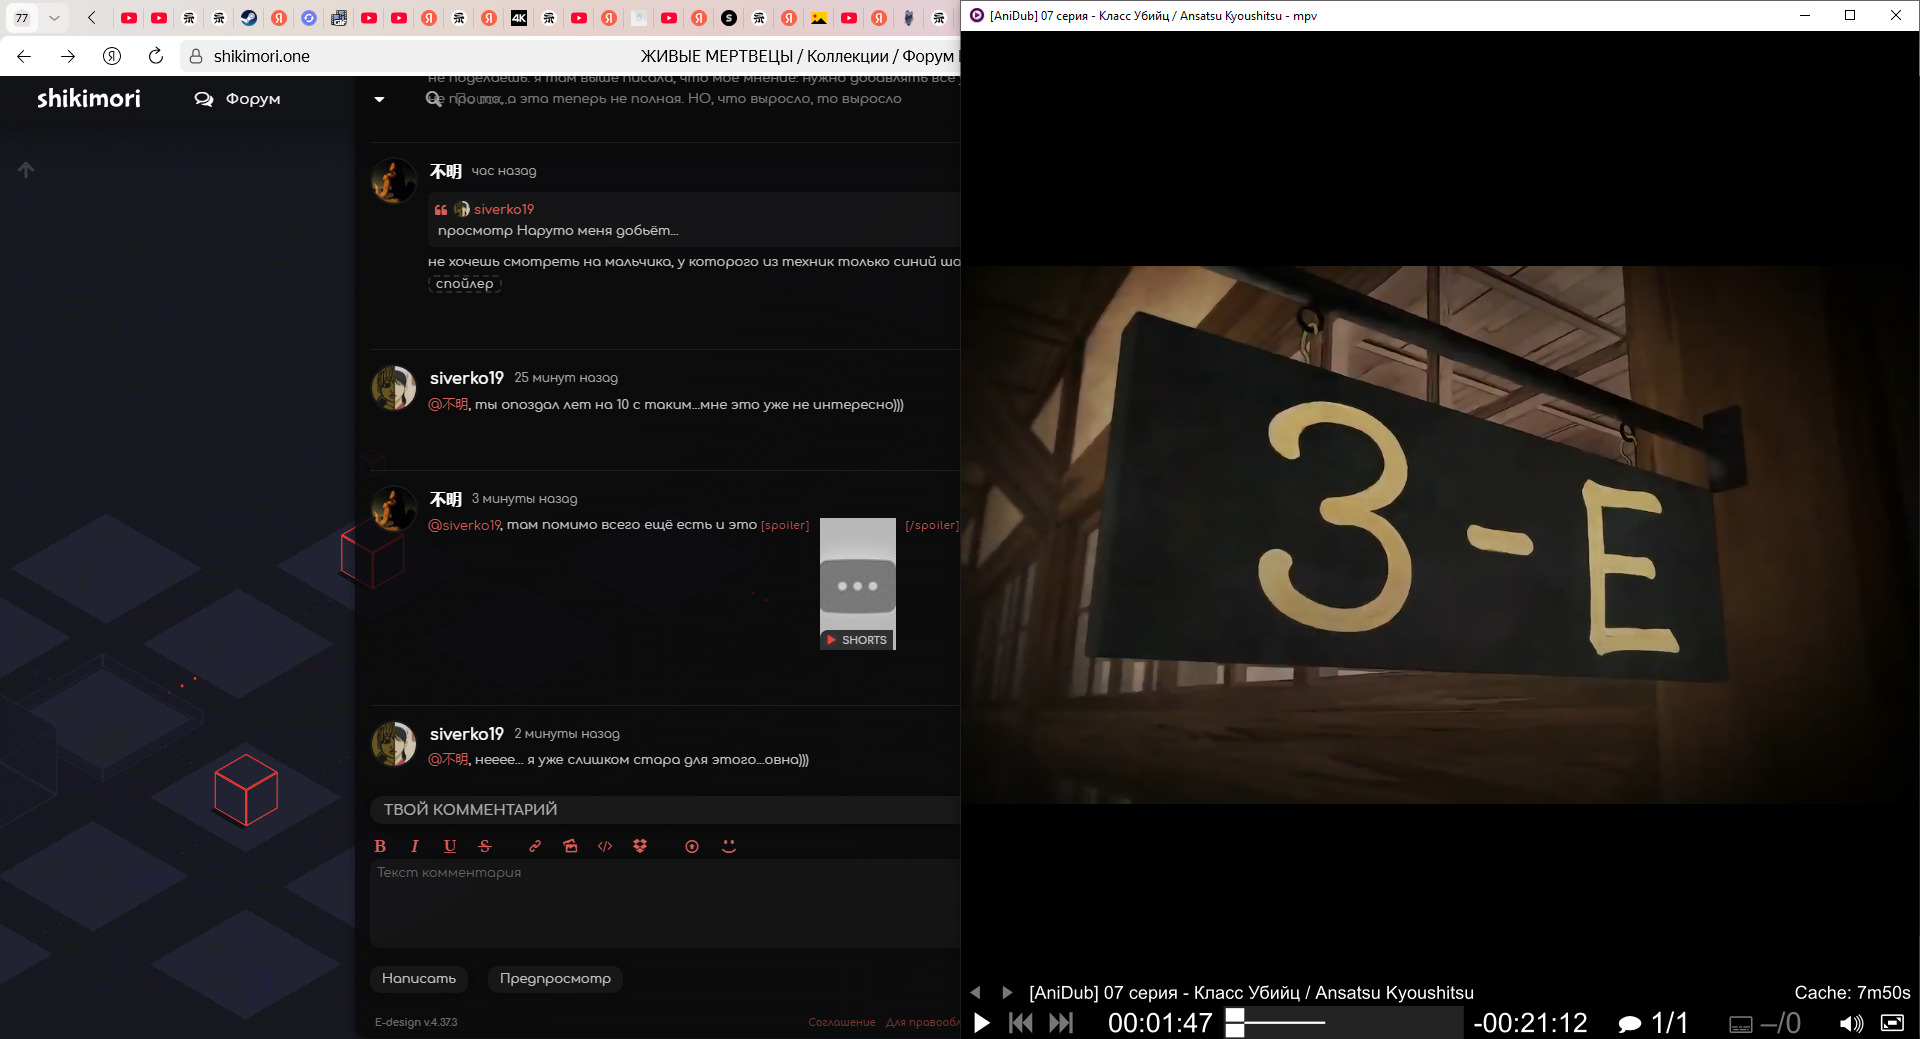Toggle italic formatting in comment editor
Screen dimensions: 1920x1039
(x=415, y=846)
